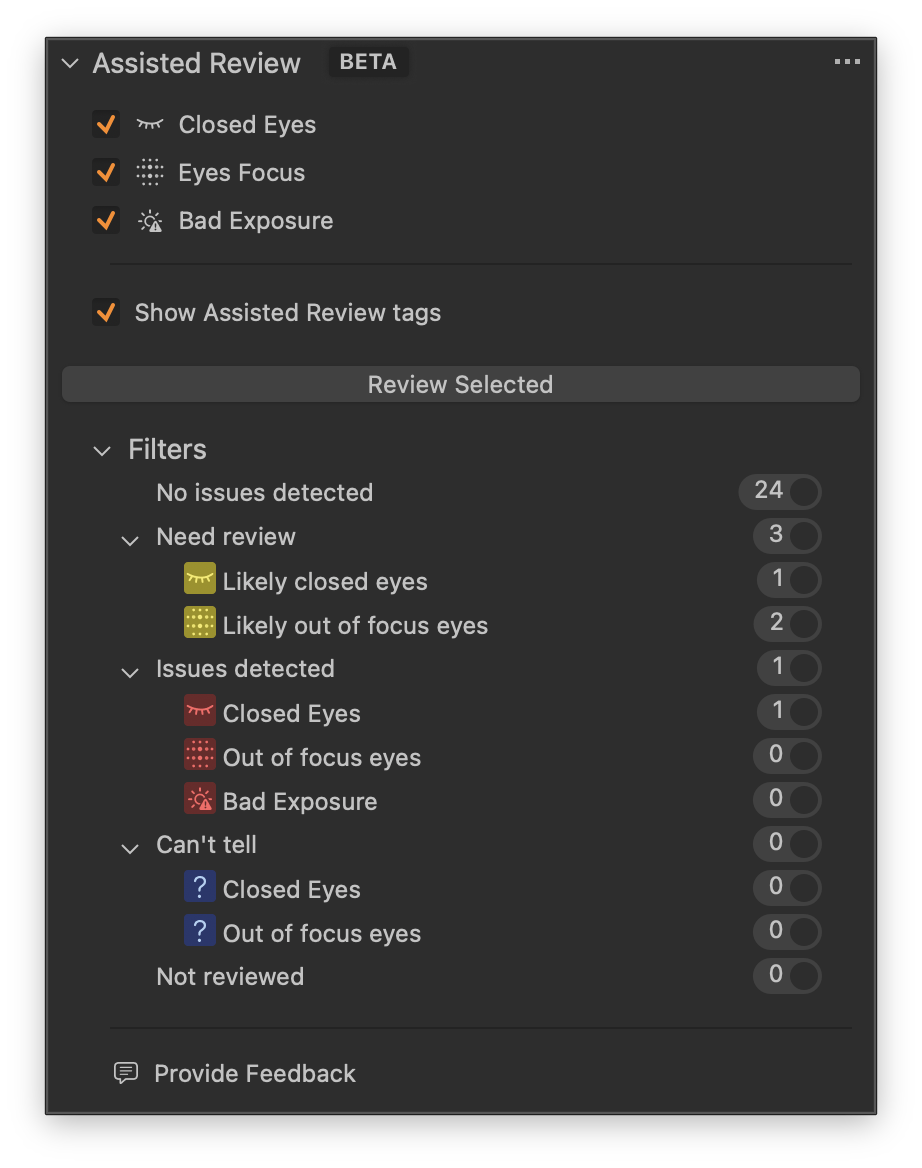Viewport: 922px width, 1168px height.
Task: Open the three-dot panel options menu
Action: pos(847,62)
